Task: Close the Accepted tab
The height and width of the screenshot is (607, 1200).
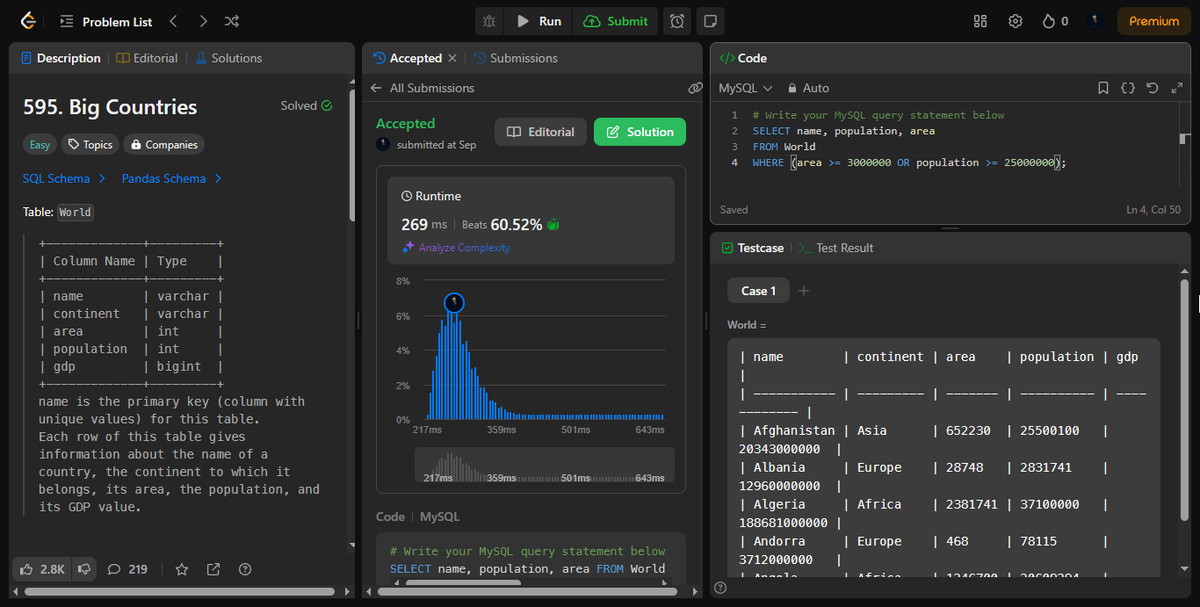Action: point(452,58)
